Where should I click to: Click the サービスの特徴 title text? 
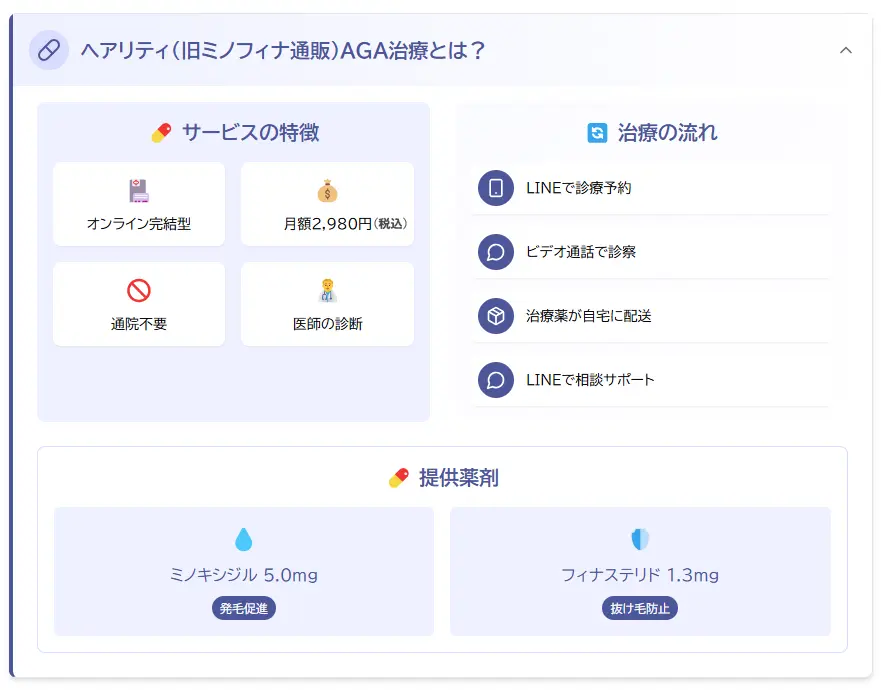[x=251, y=133]
